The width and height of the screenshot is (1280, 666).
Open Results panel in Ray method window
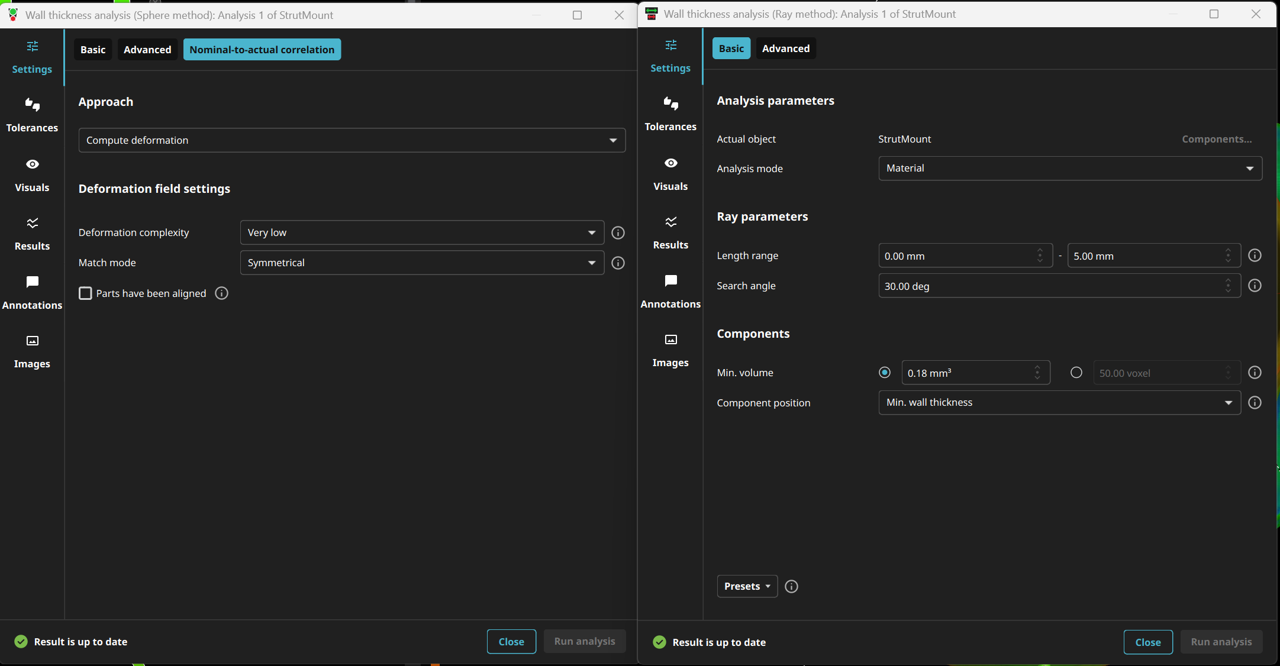(x=670, y=232)
